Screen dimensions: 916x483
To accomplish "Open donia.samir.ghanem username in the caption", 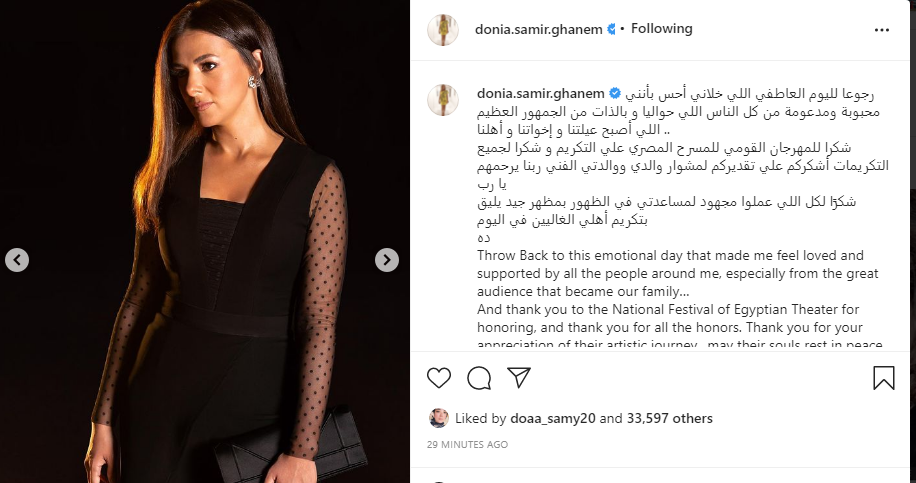I will coord(541,93).
